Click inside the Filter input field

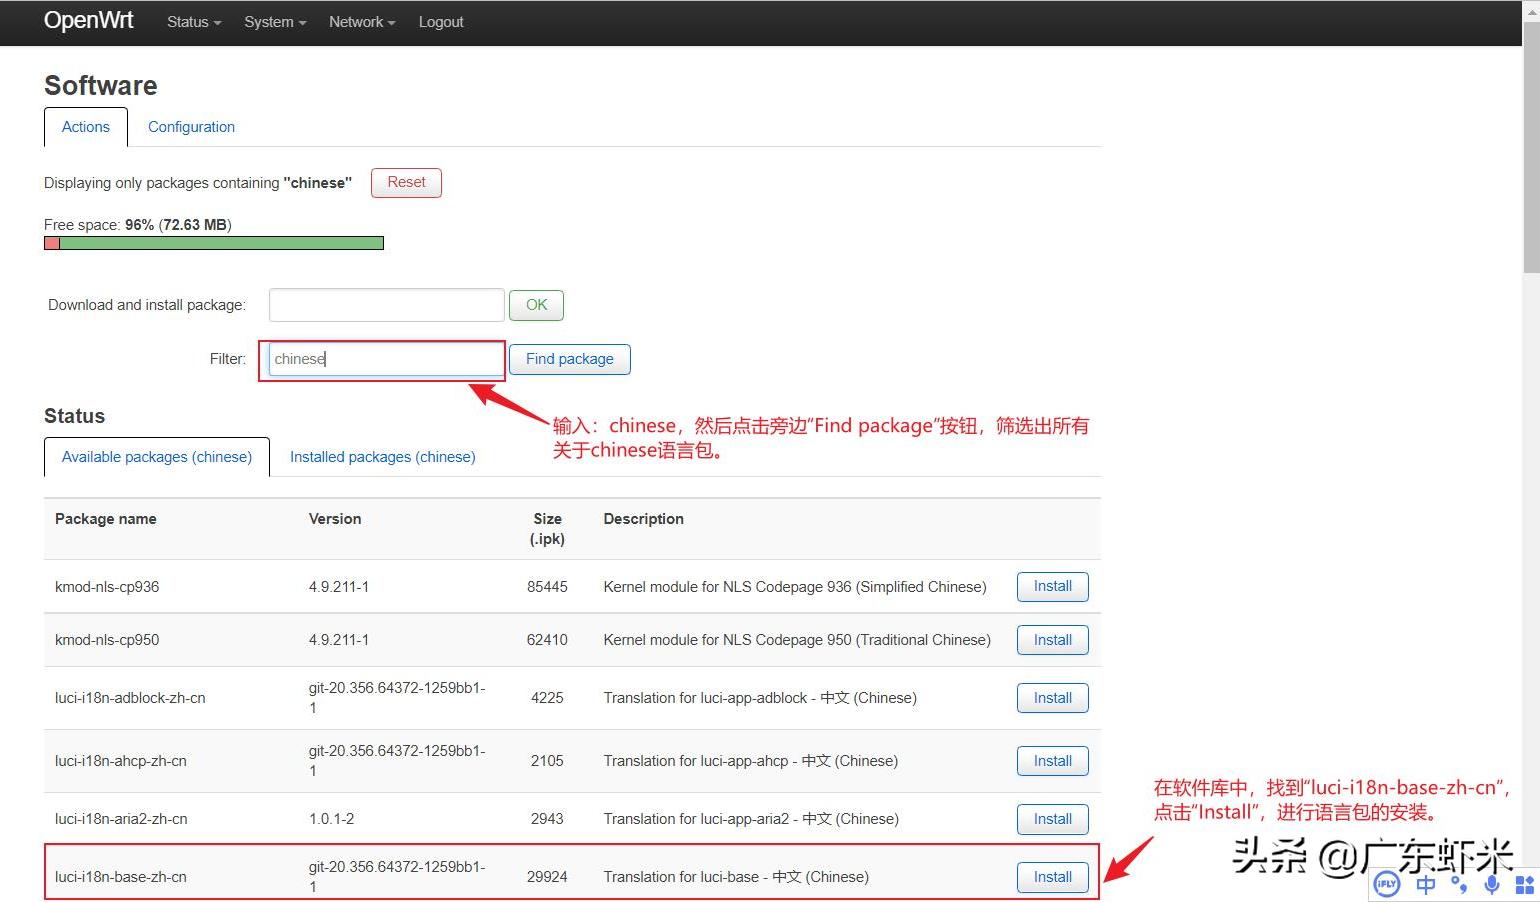click(382, 359)
